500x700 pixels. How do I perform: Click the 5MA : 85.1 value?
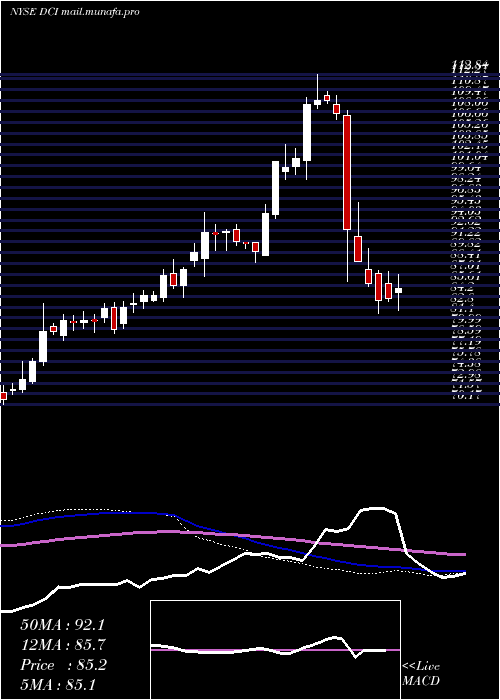tap(58, 684)
